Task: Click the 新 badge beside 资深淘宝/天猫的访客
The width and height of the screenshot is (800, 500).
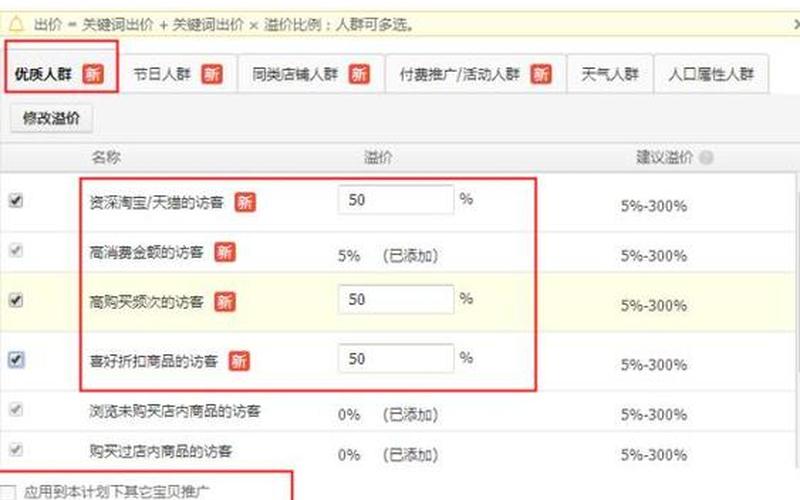Action: click(x=245, y=203)
